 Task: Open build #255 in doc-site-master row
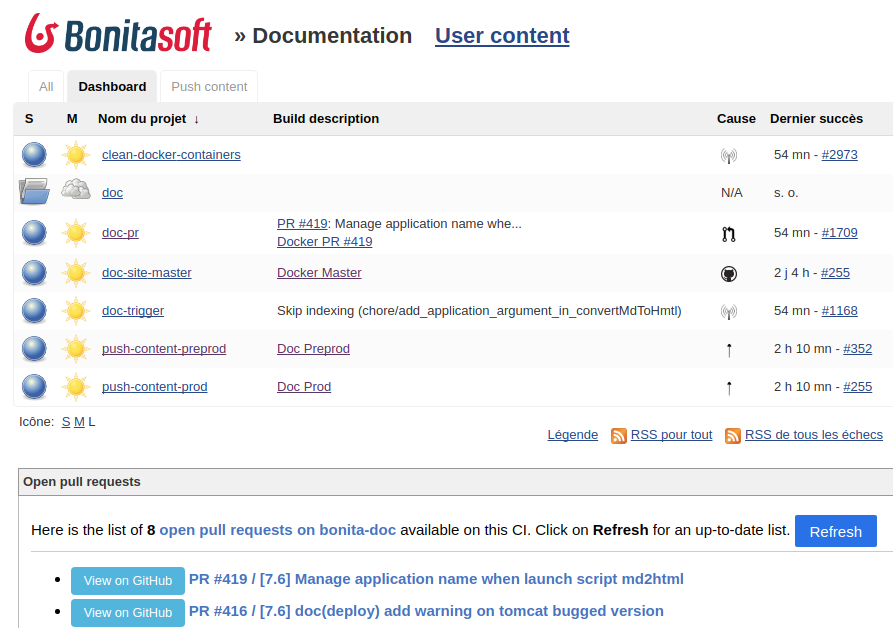(x=835, y=272)
